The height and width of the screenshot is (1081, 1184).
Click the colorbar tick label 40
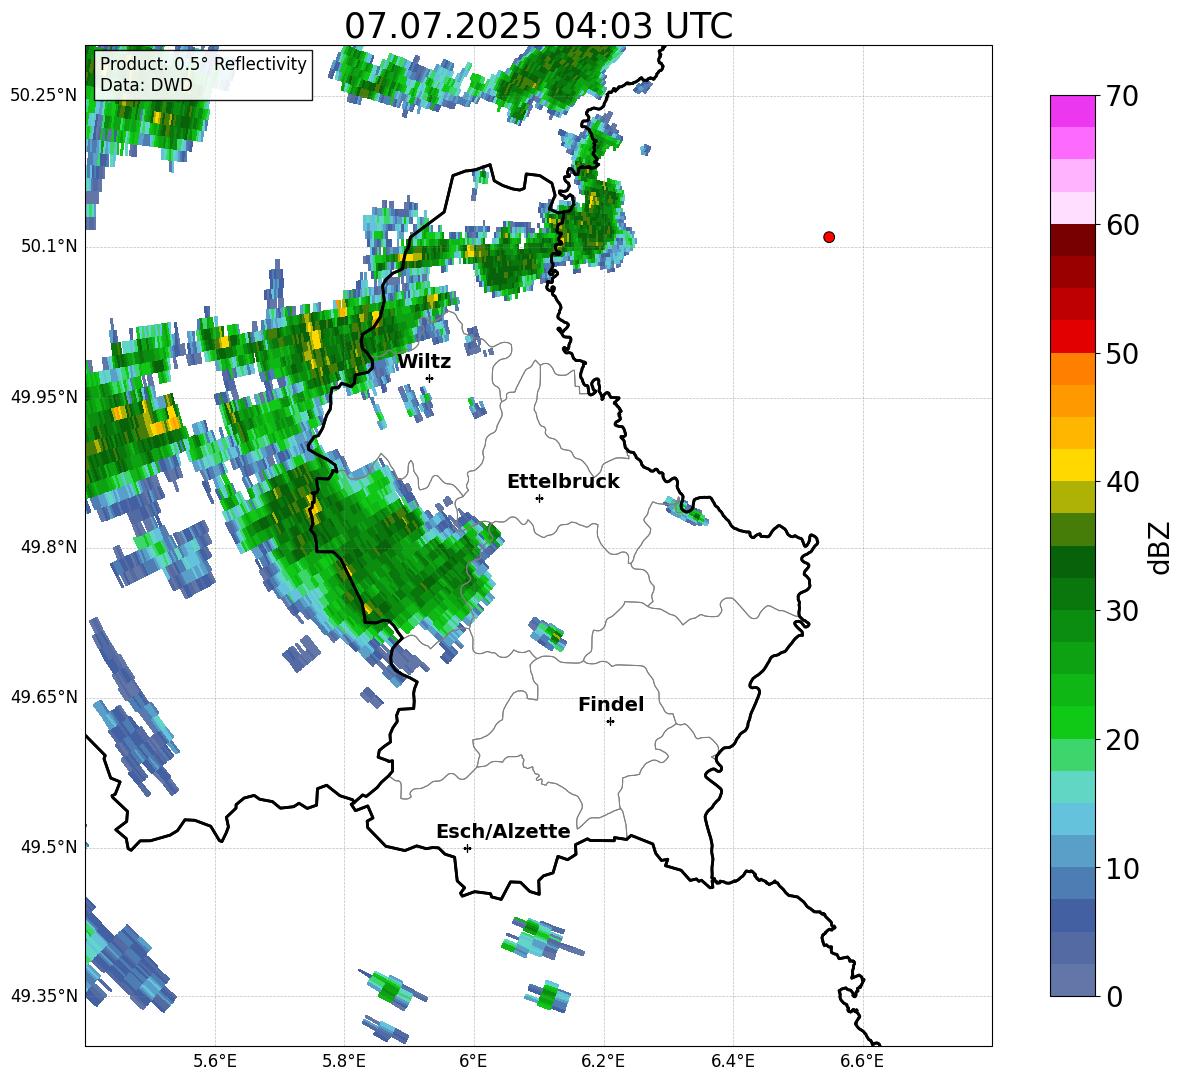pyautogui.click(x=1121, y=482)
